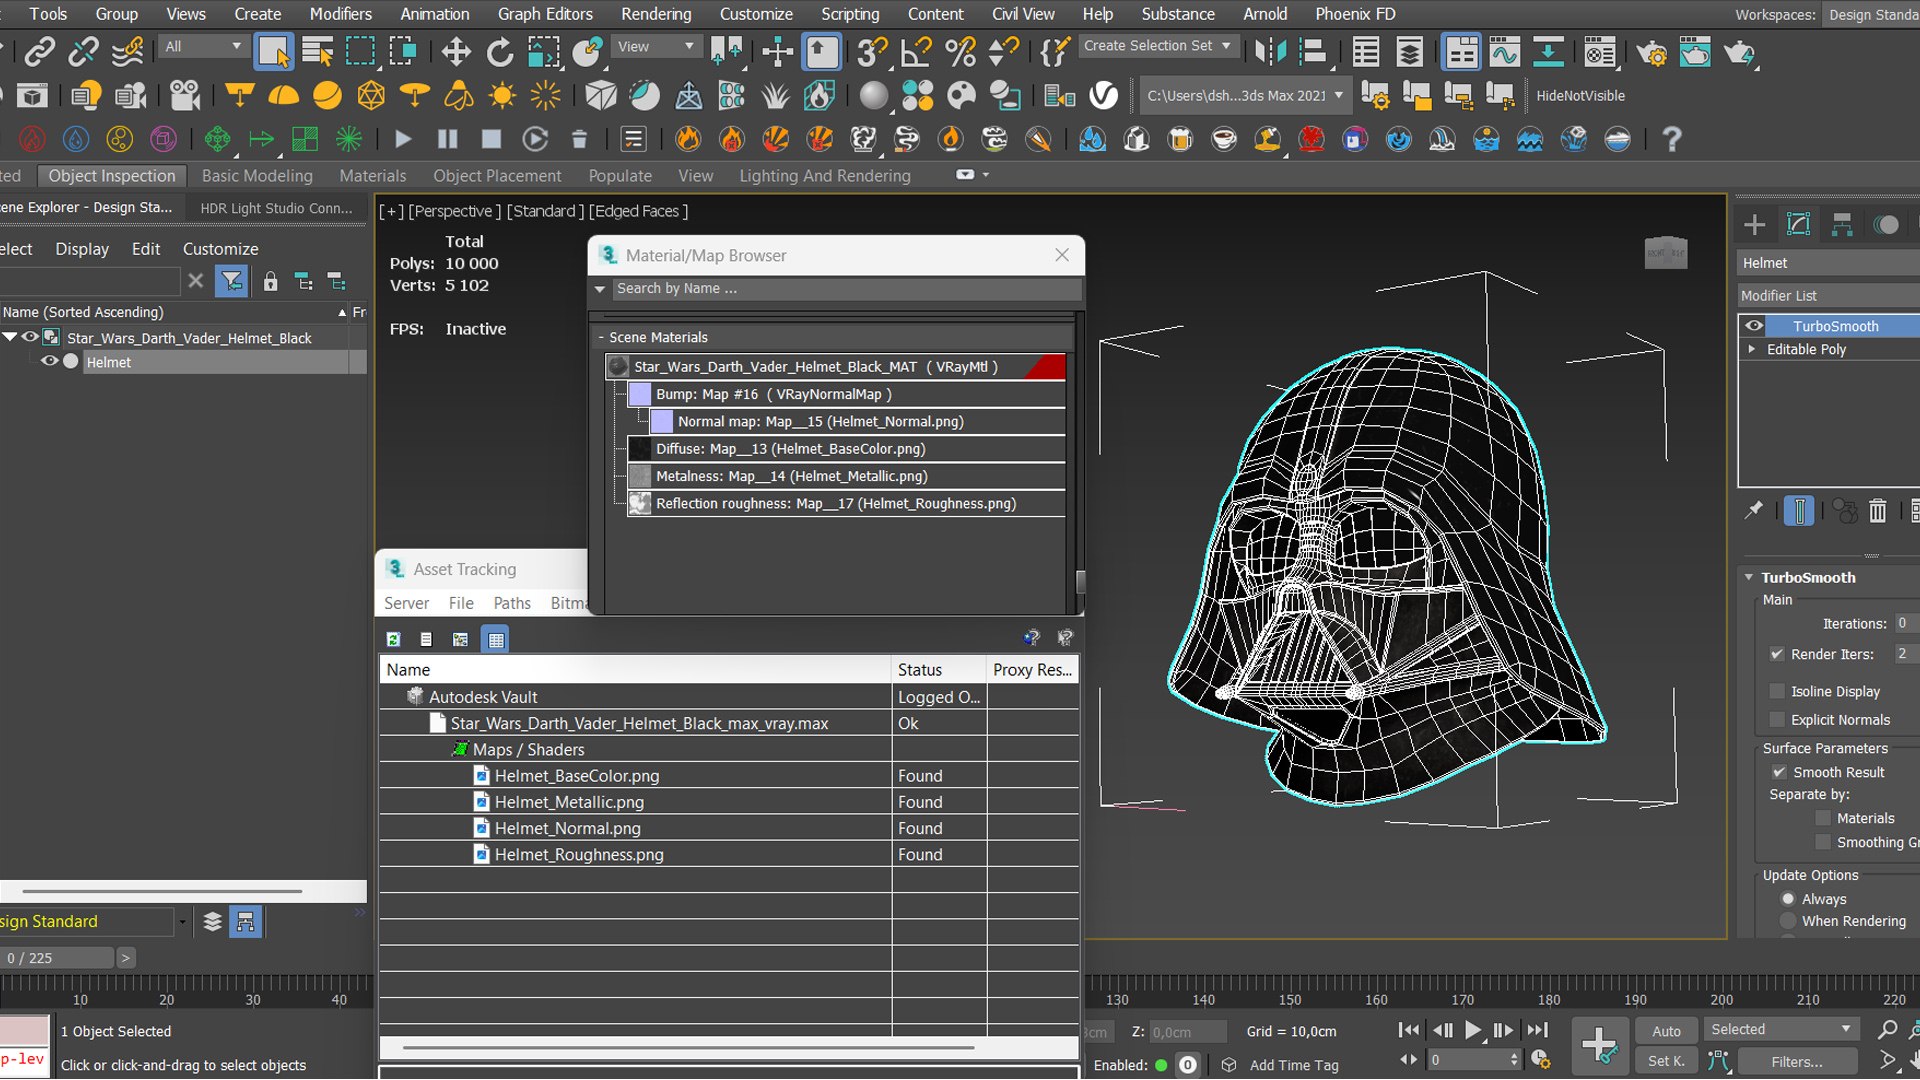Select the Select and Uniform Scale tool
Viewport: 1920px width, 1080px height.
point(543,51)
